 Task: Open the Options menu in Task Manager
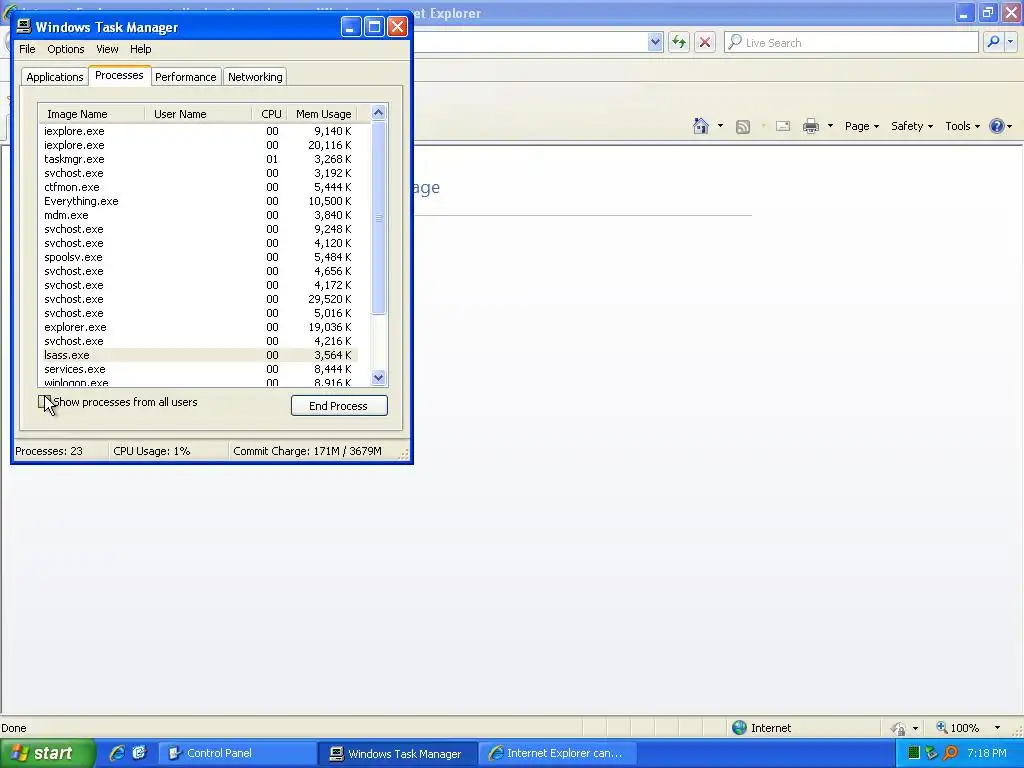65,49
